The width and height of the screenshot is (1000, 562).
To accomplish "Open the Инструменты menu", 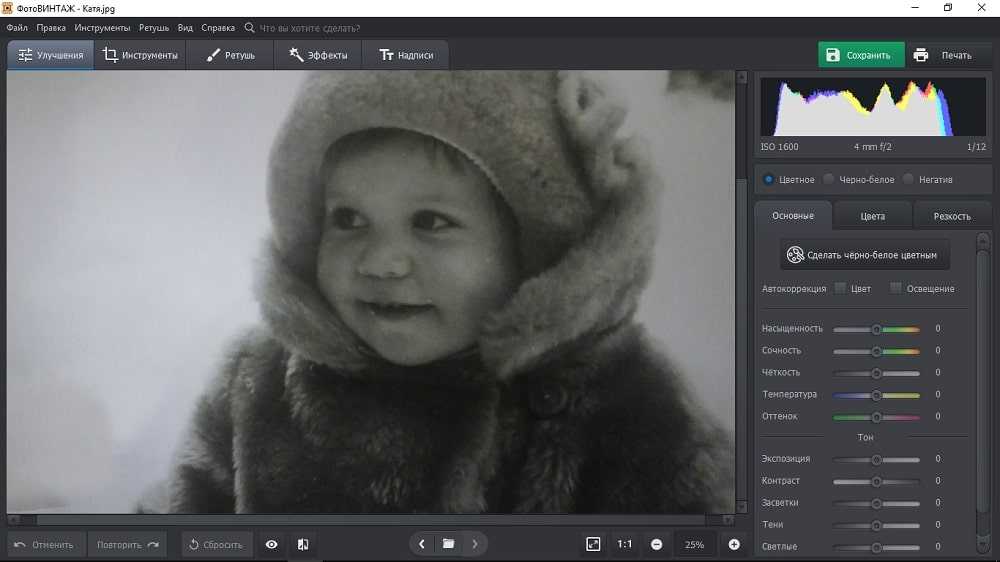I will (102, 28).
